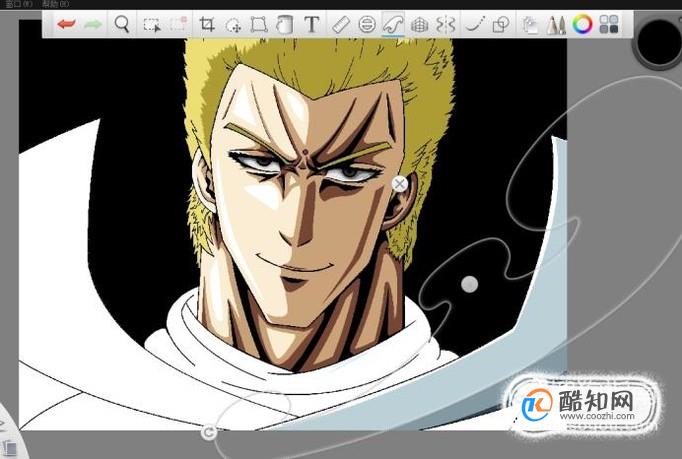Viewport: 682px width, 459px height.
Task: Undo with the red back arrow
Action: point(66,24)
